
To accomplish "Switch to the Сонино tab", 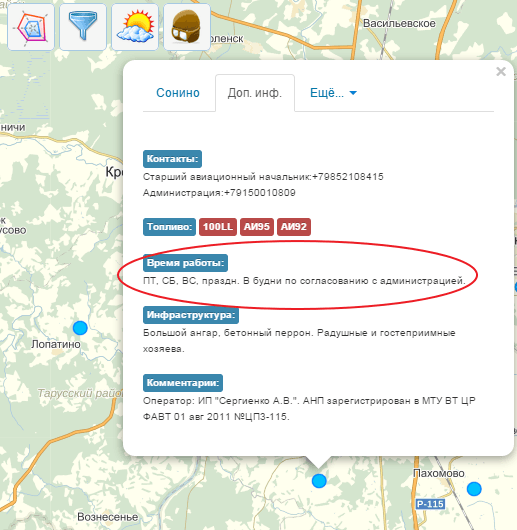I will click(x=178, y=93).
